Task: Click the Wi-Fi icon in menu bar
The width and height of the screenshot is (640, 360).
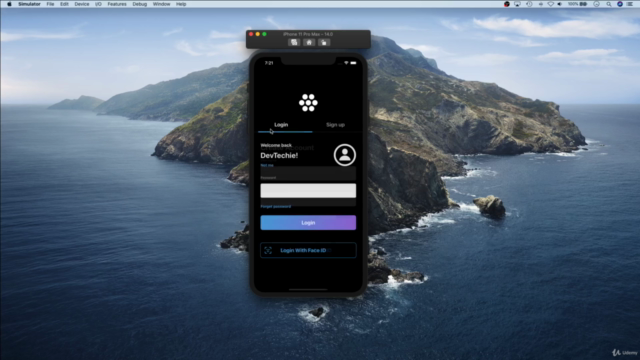Action: pyautogui.click(x=550, y=4)
